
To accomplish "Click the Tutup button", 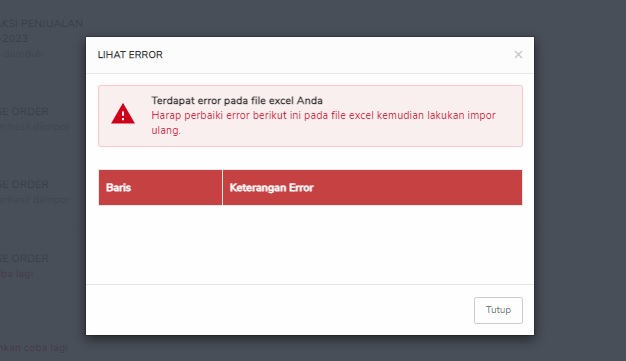I will (x=498, y=310).
